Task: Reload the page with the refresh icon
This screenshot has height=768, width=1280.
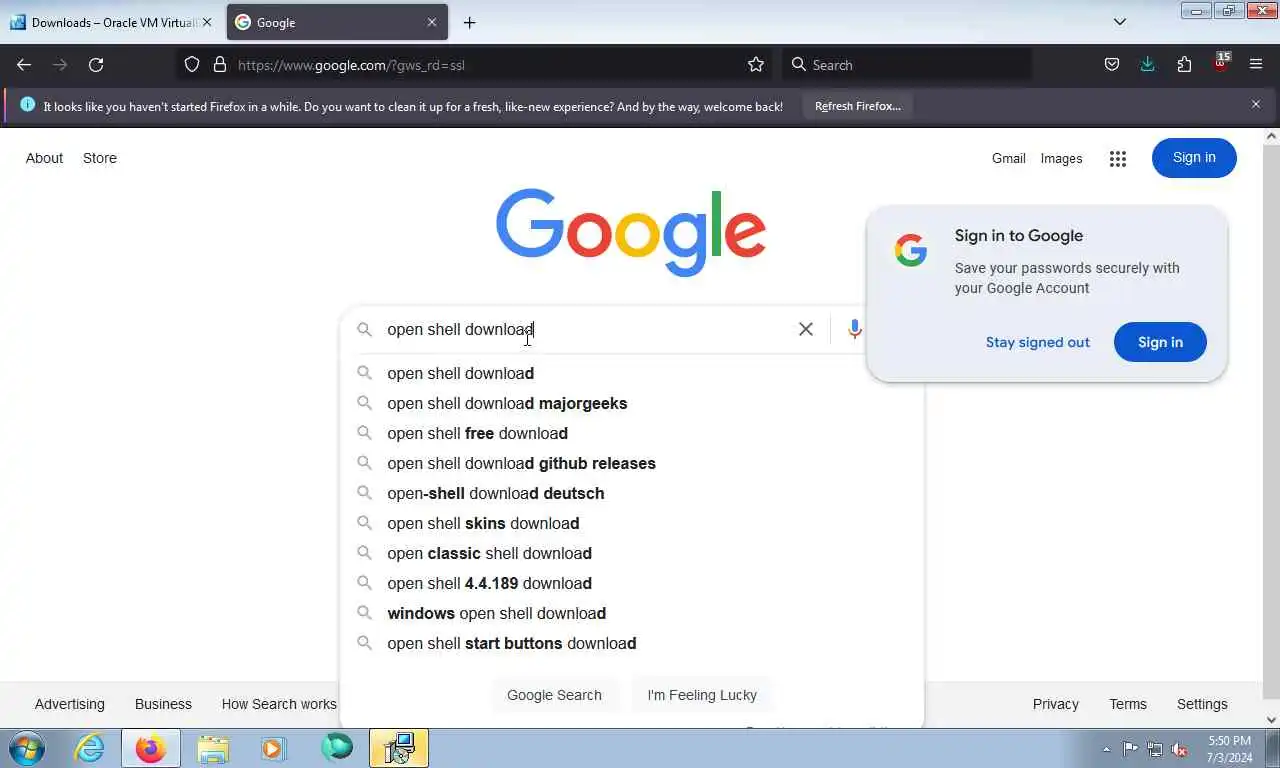Action: [96, 65]
